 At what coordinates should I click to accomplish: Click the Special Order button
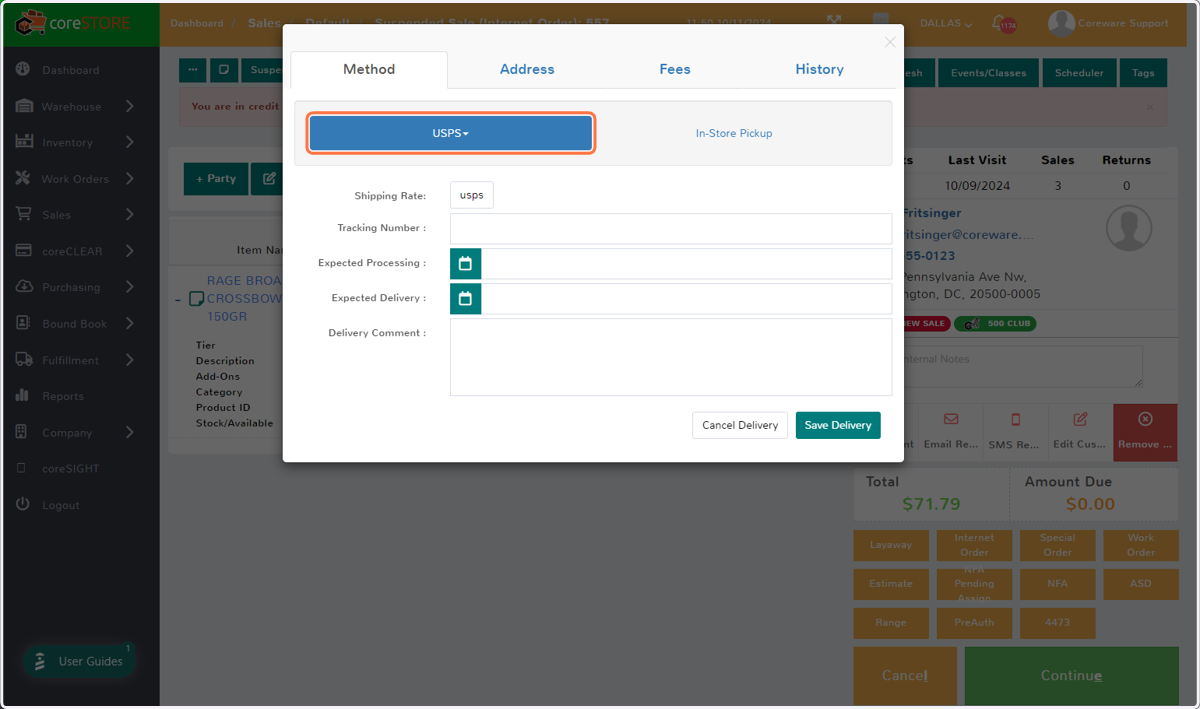pos(1057,545)
